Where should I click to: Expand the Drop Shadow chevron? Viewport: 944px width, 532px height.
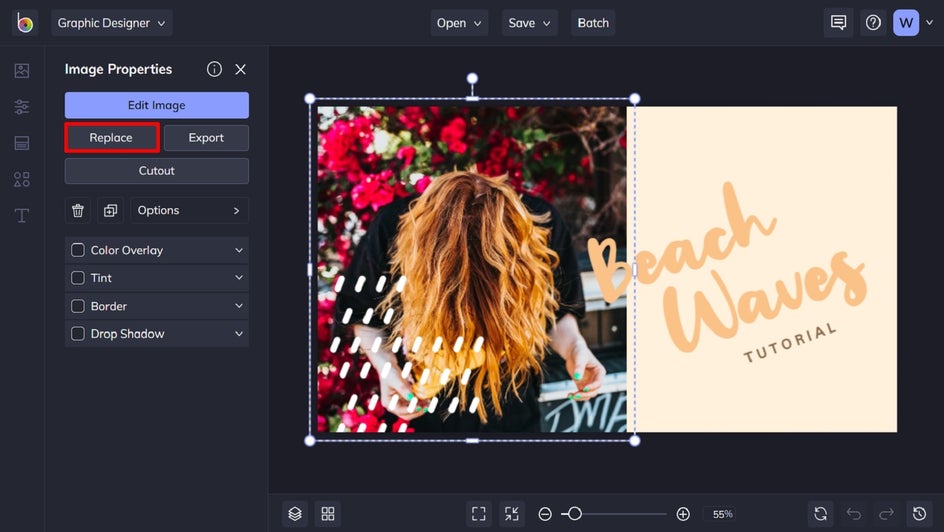pos(239,333)
